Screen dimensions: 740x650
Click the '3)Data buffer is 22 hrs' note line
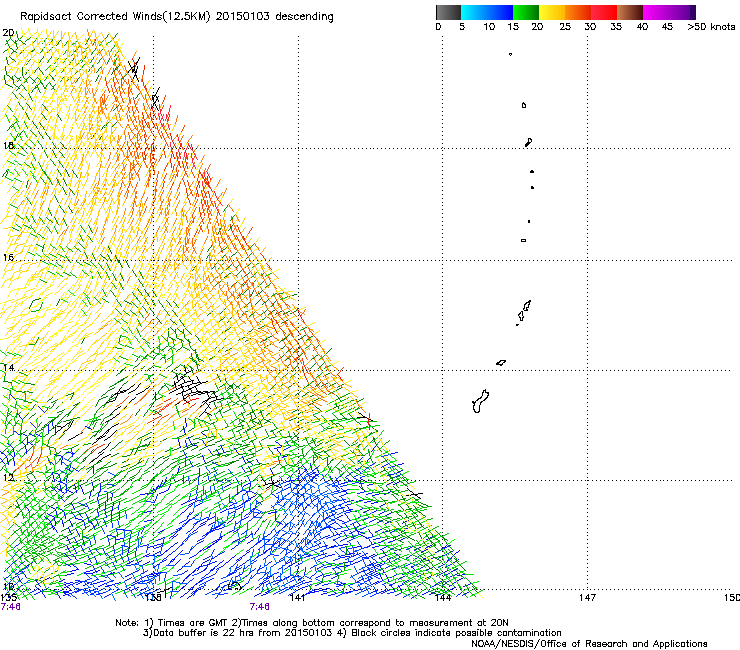(352, 633)
